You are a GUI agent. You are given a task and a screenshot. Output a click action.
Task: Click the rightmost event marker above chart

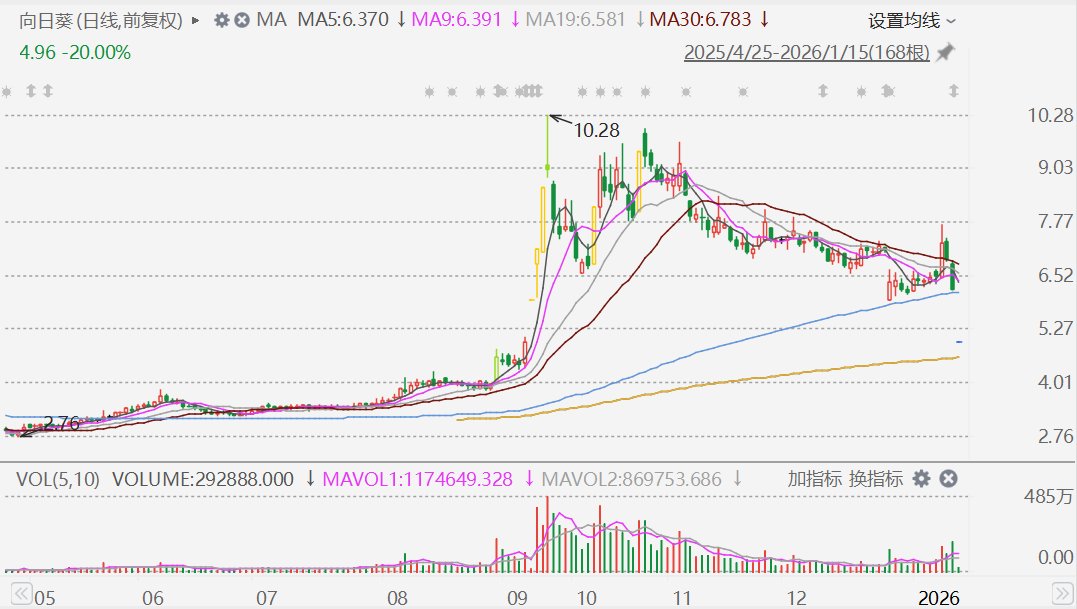pyautogui.click(x=954, y=92)
